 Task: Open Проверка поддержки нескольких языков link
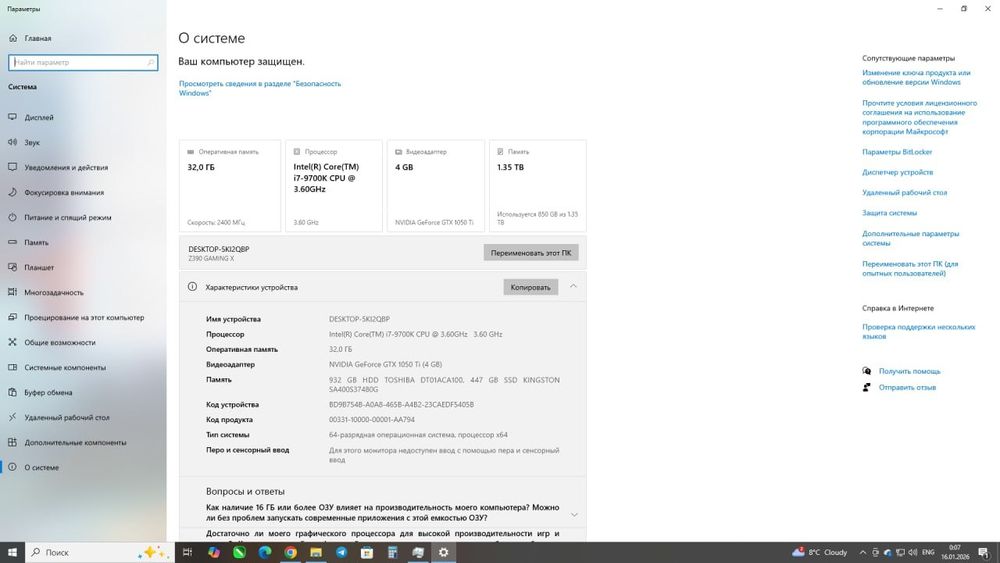918,331
